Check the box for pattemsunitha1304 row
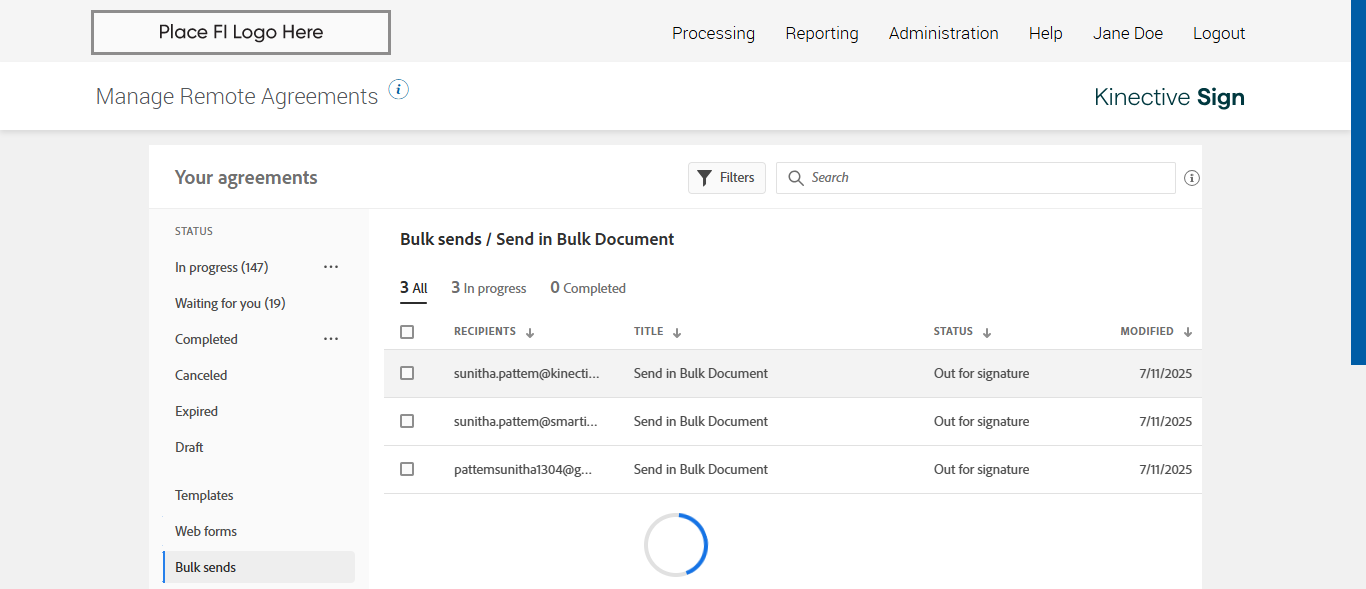The image size is (1366, 589). [407, 469]
